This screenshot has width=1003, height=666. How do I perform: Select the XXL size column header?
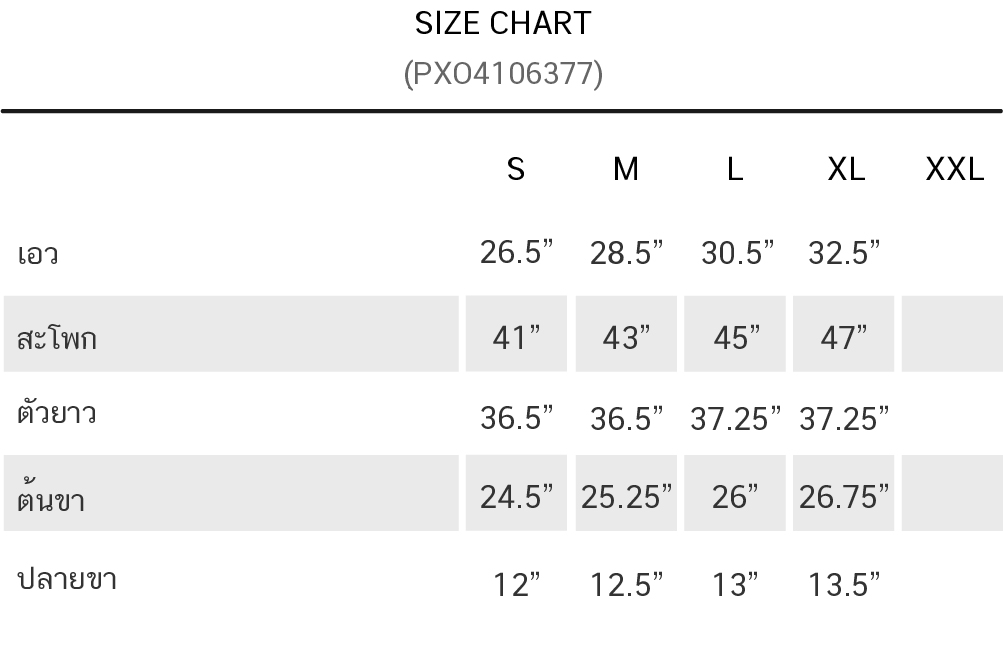point(955,170)
